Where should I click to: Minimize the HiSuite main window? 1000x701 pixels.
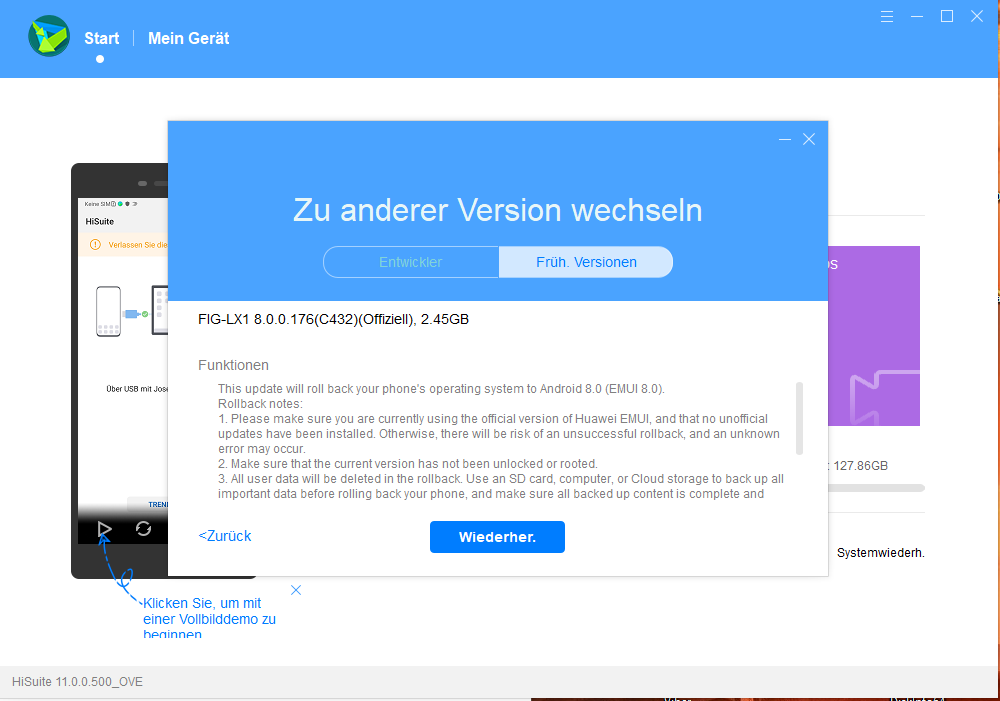tap(916, 17)
